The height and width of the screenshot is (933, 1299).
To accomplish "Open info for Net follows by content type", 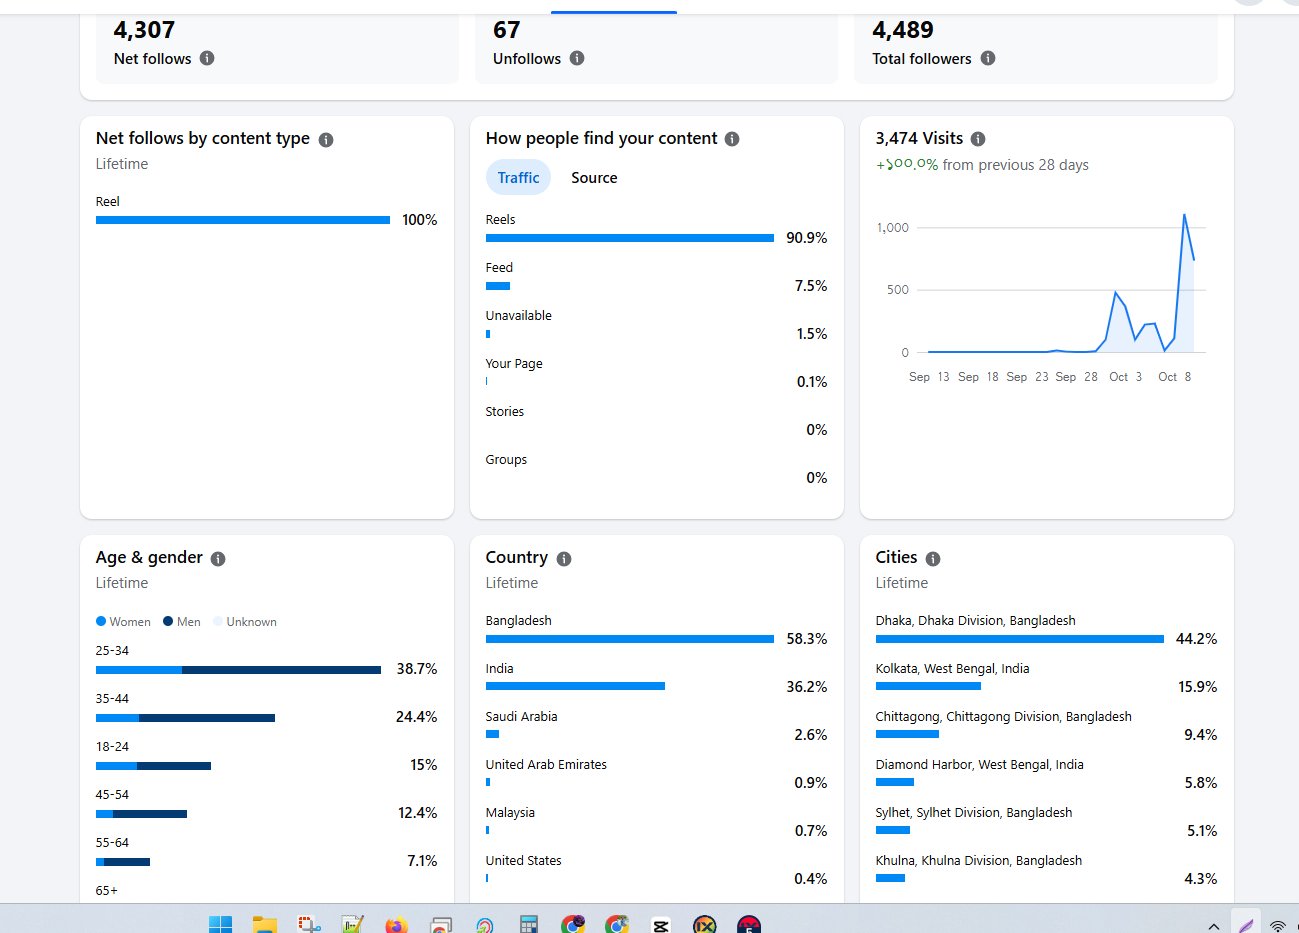I will click(x=326, y=140).
